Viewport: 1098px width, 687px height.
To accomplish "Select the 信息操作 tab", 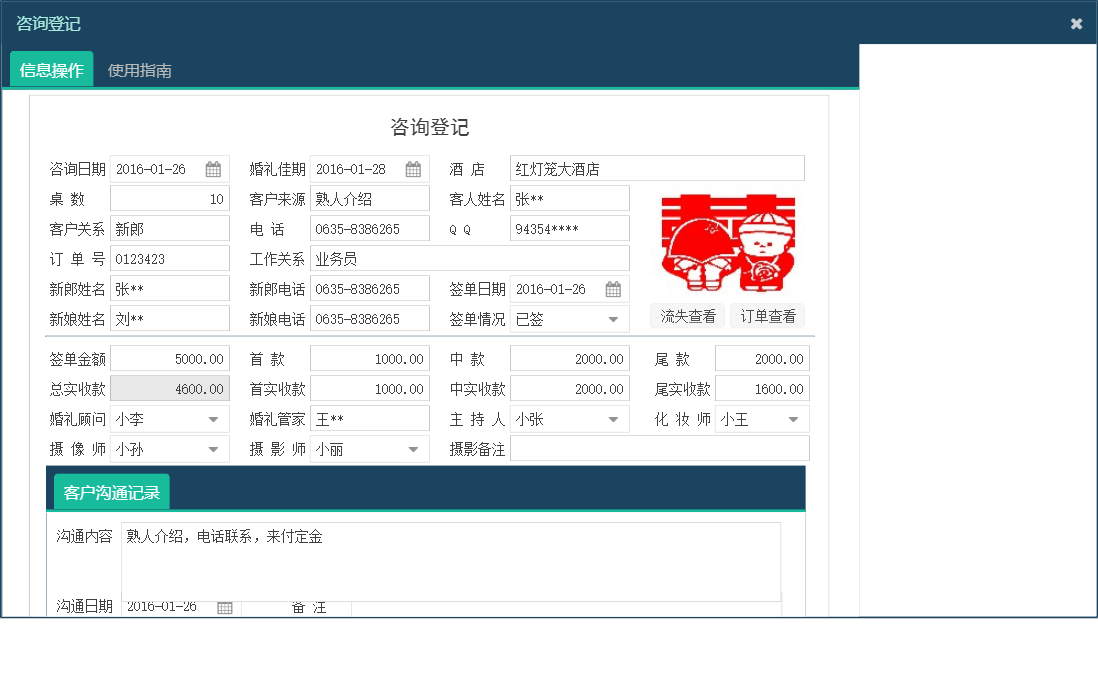I will click(50, 70).
